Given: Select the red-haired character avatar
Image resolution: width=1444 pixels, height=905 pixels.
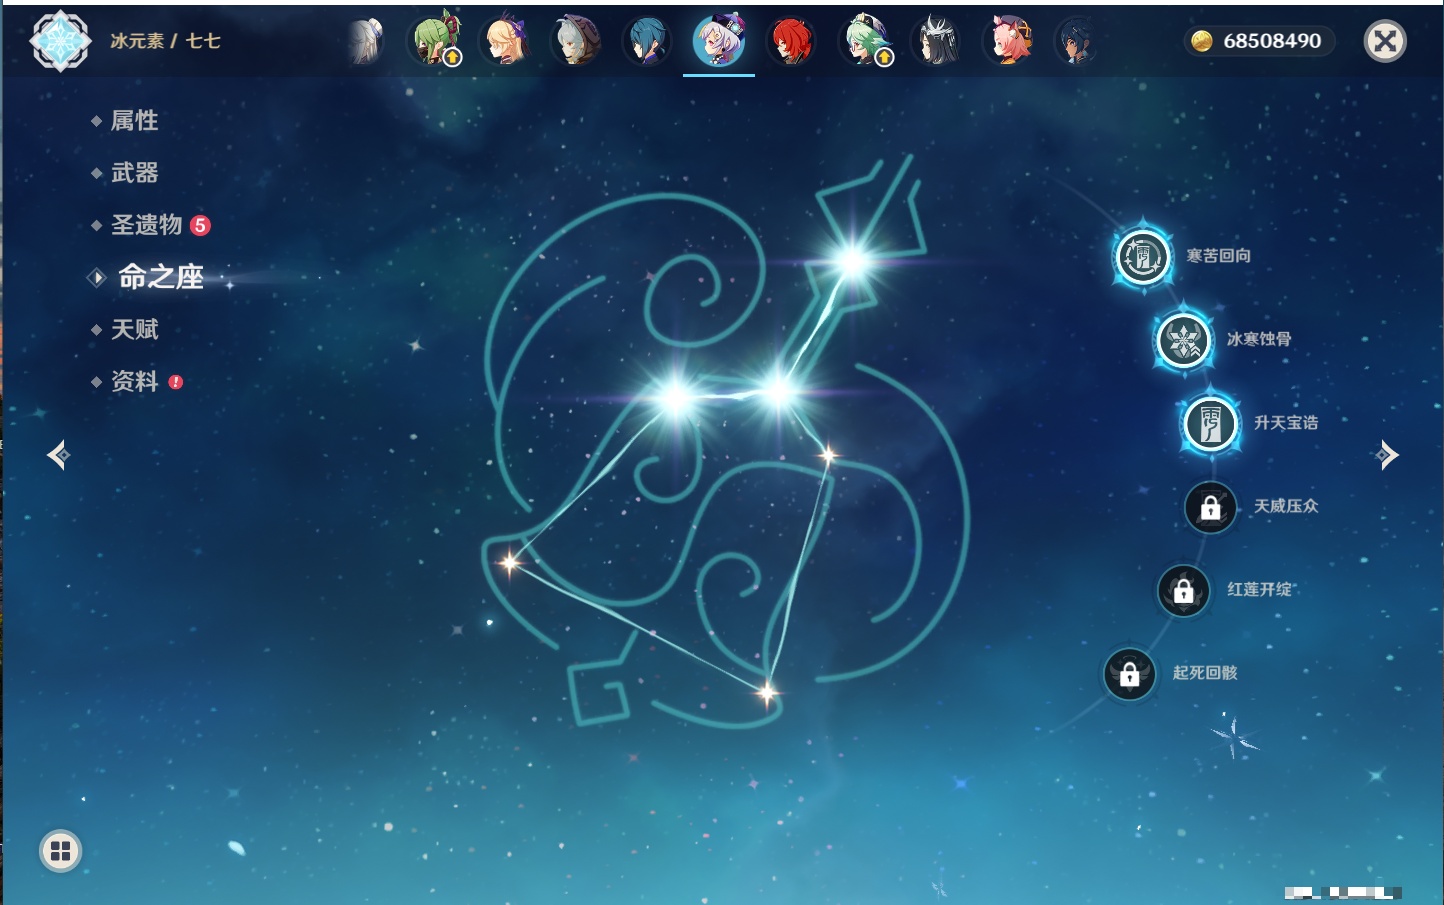Looking at the screenshot, I should (791, 41).
